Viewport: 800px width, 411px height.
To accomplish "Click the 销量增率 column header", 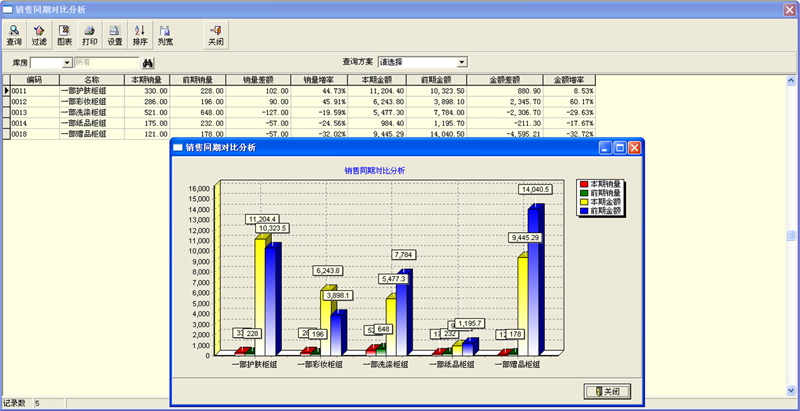I will pyautogui.click(x=319, y=80).
